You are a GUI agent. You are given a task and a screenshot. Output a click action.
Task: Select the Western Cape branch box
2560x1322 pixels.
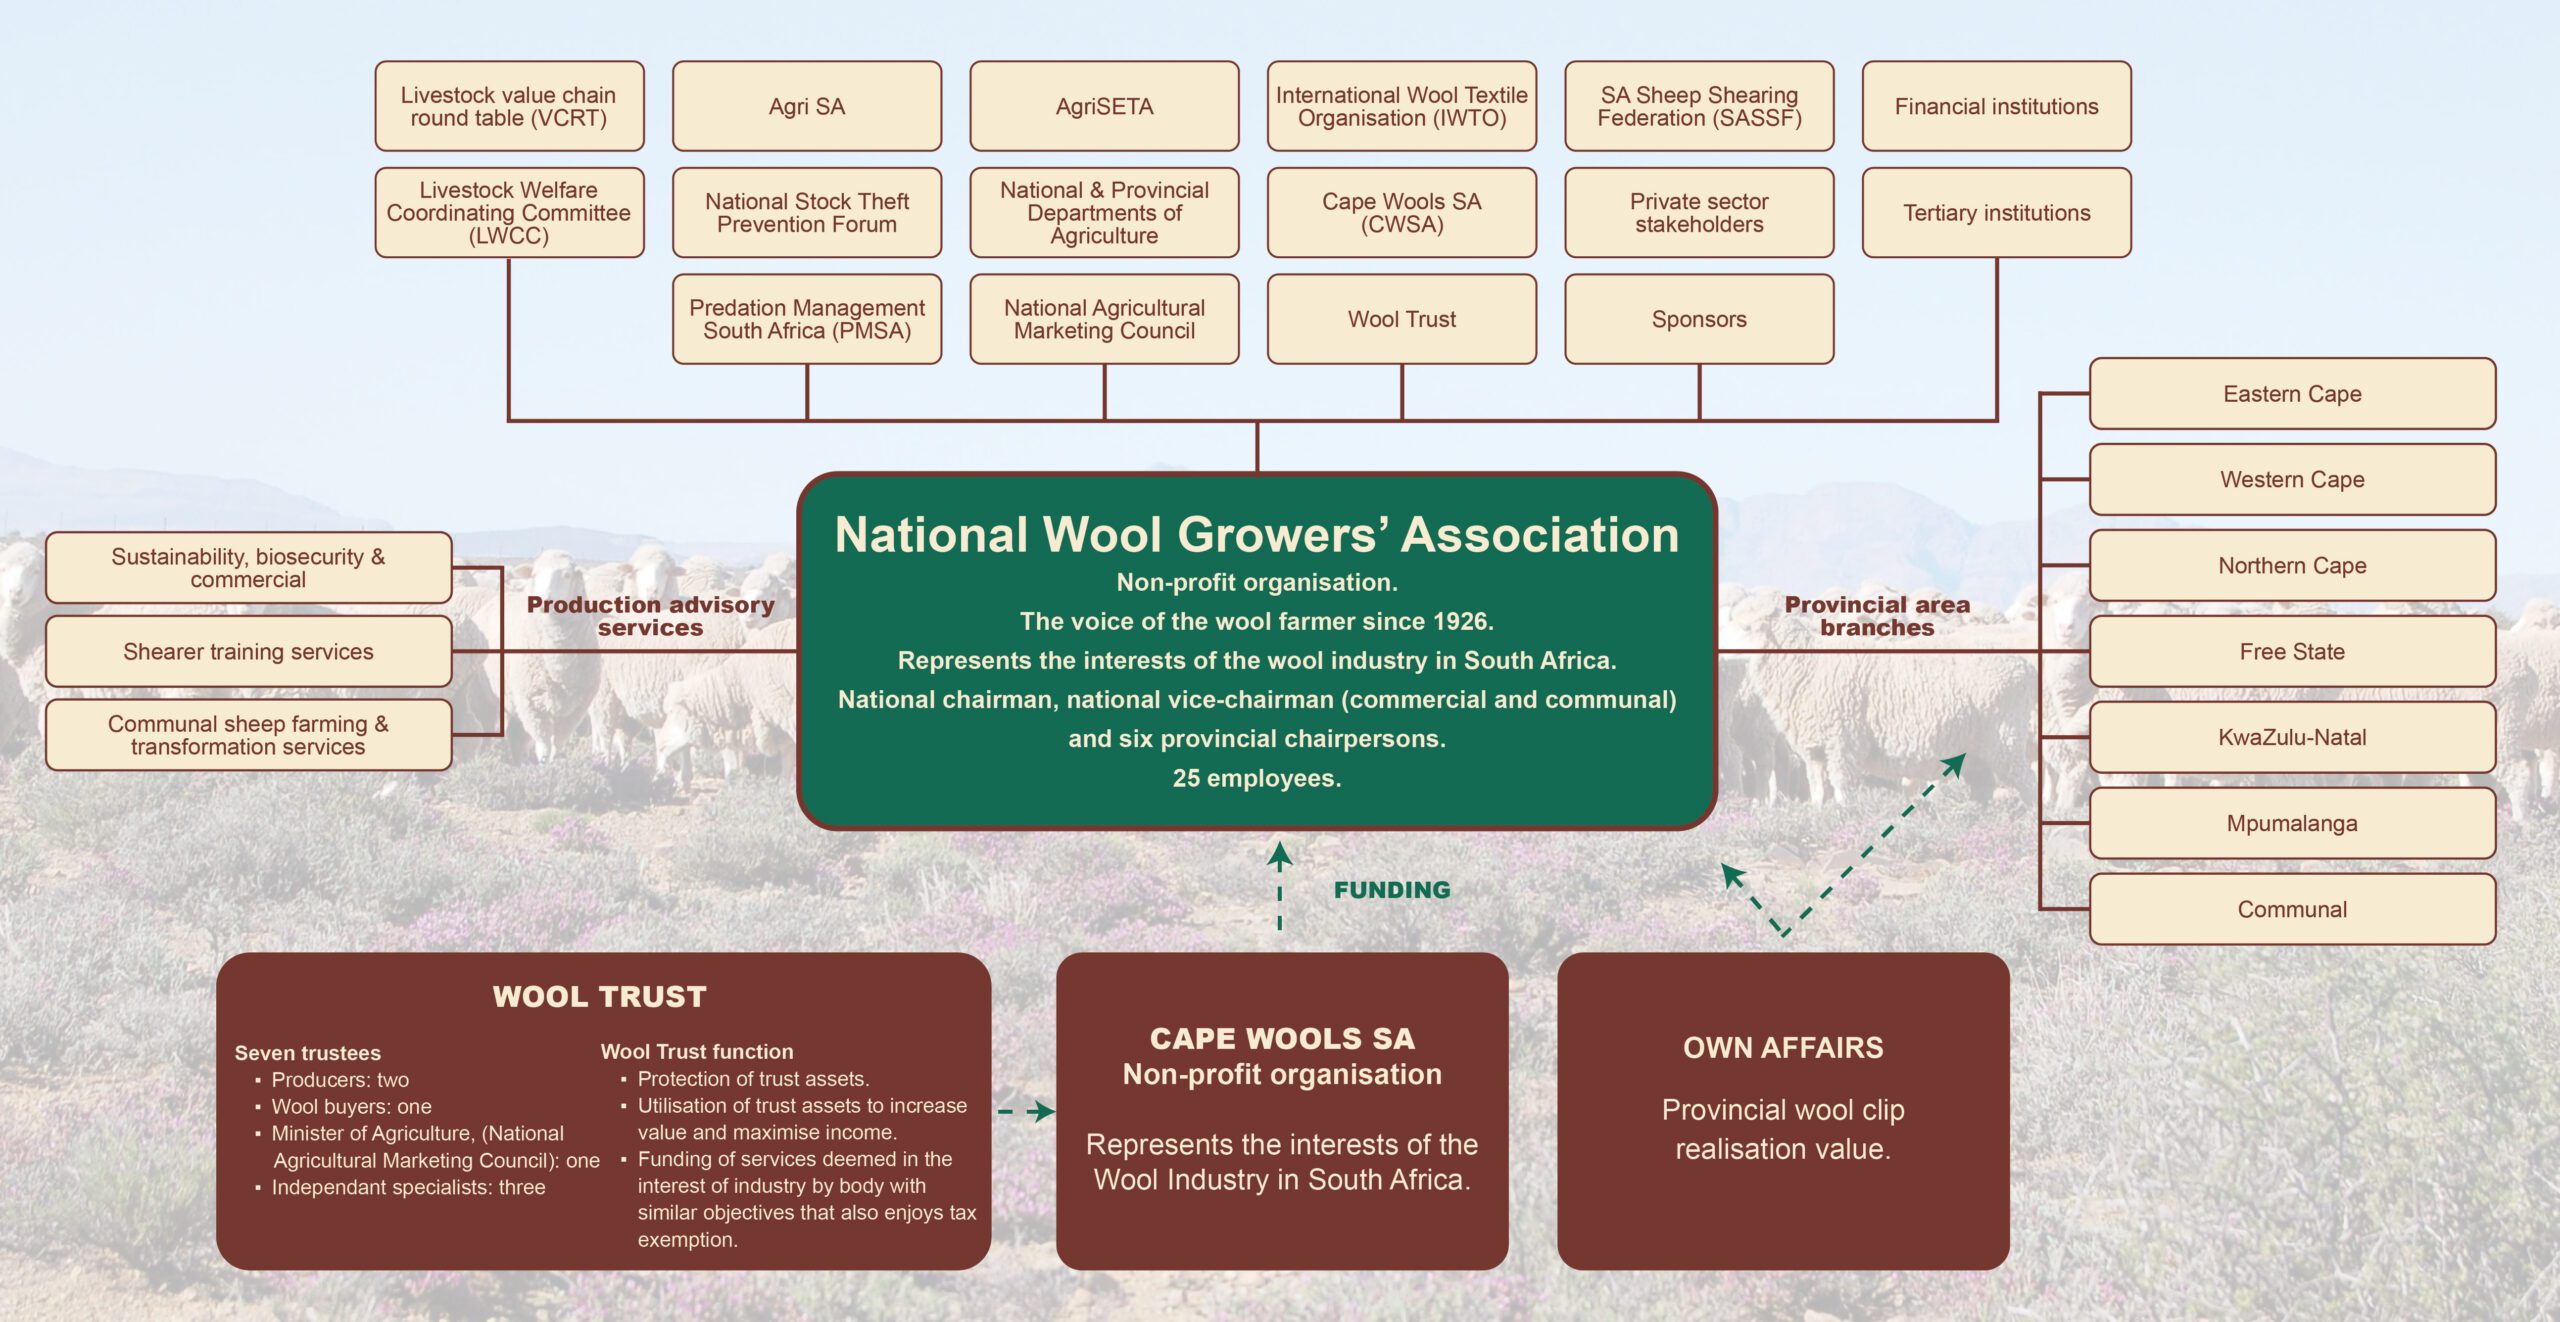click(2292, 480)
